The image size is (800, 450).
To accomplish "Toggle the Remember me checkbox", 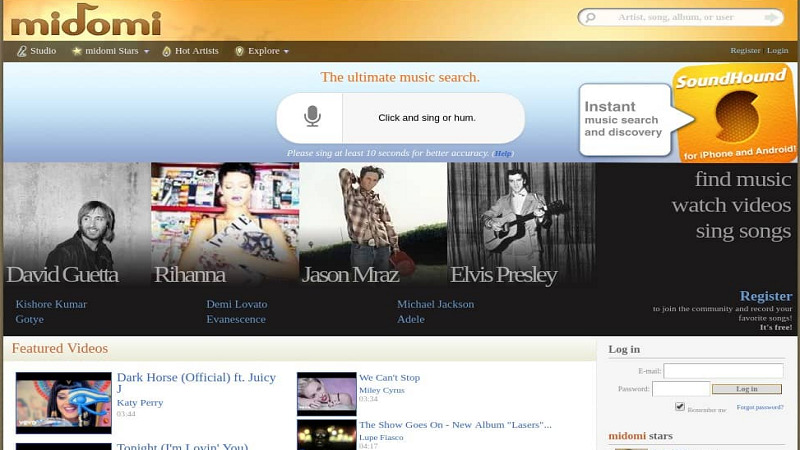I will point(680,407).
